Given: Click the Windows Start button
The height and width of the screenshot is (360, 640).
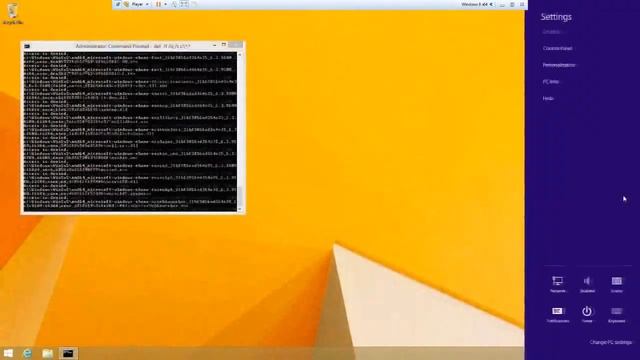Looking at the screenshot, I should pos(8,353).
